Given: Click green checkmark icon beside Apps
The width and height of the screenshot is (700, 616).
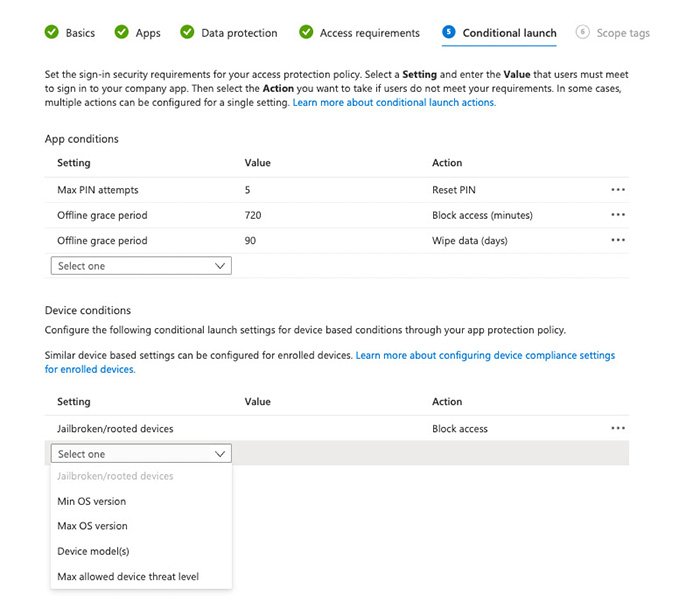Looking at the screenshot, I should coord(121,32).
